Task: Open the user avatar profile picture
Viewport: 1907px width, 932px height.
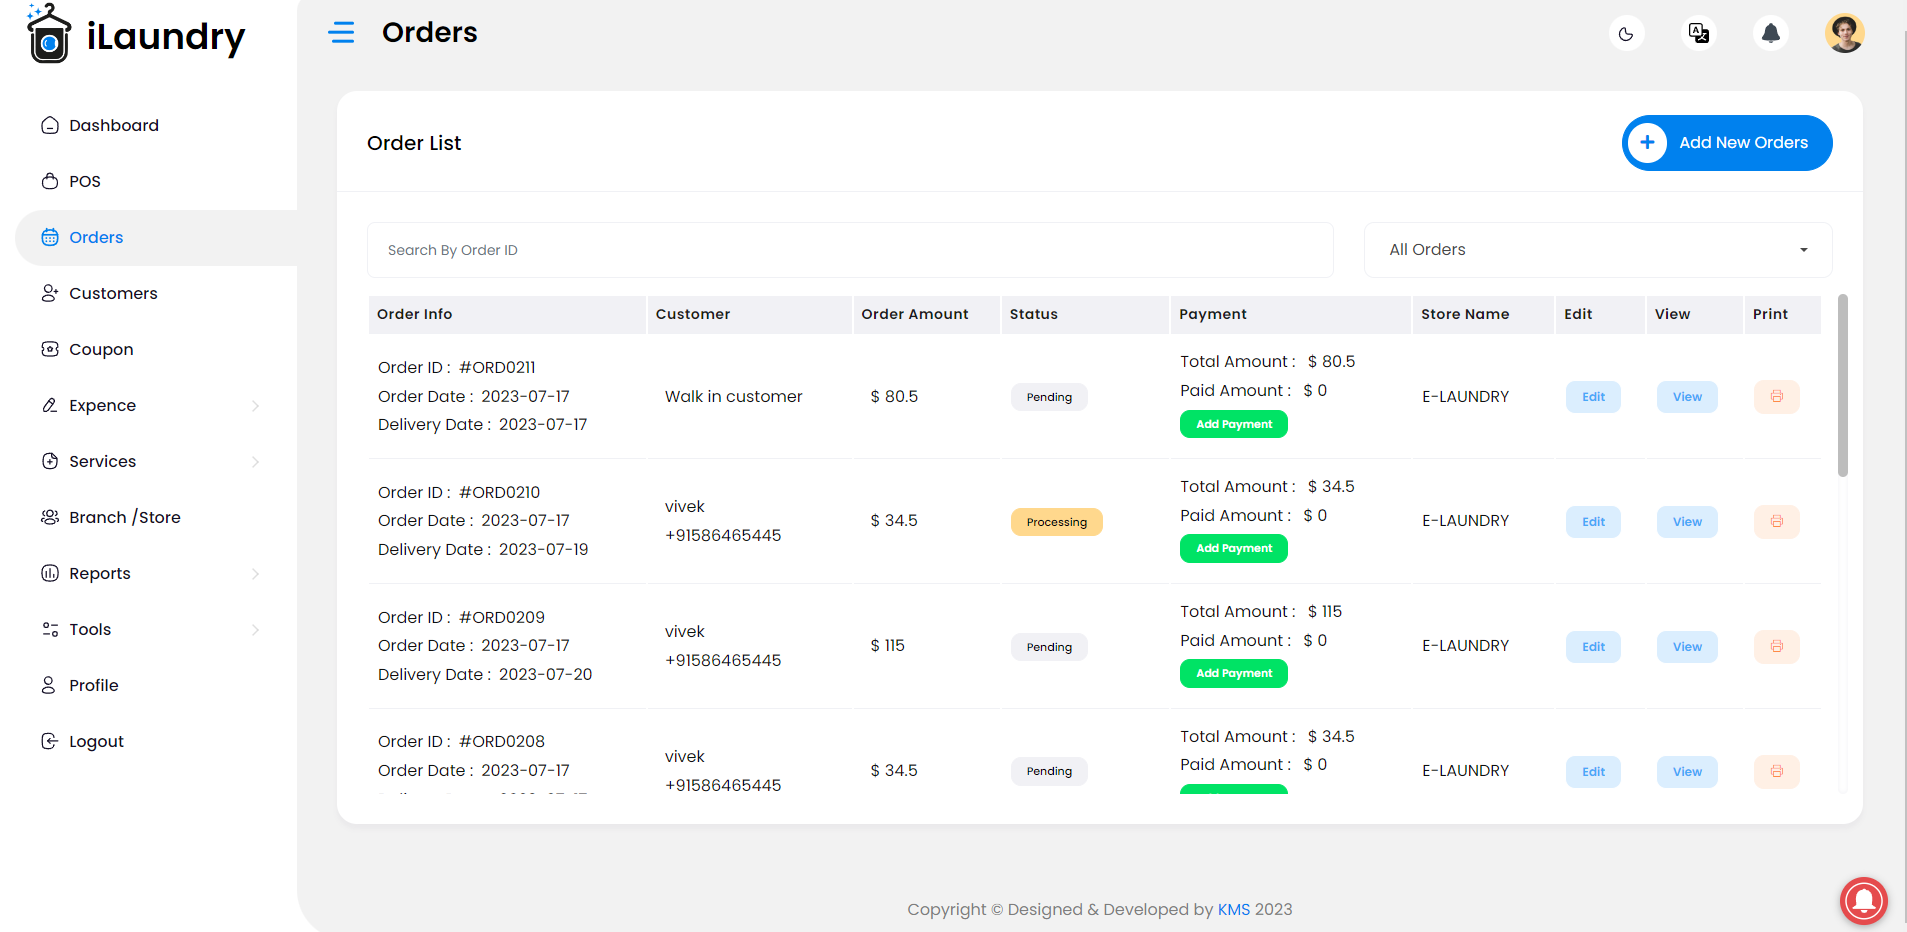Action: [1844, 33]
